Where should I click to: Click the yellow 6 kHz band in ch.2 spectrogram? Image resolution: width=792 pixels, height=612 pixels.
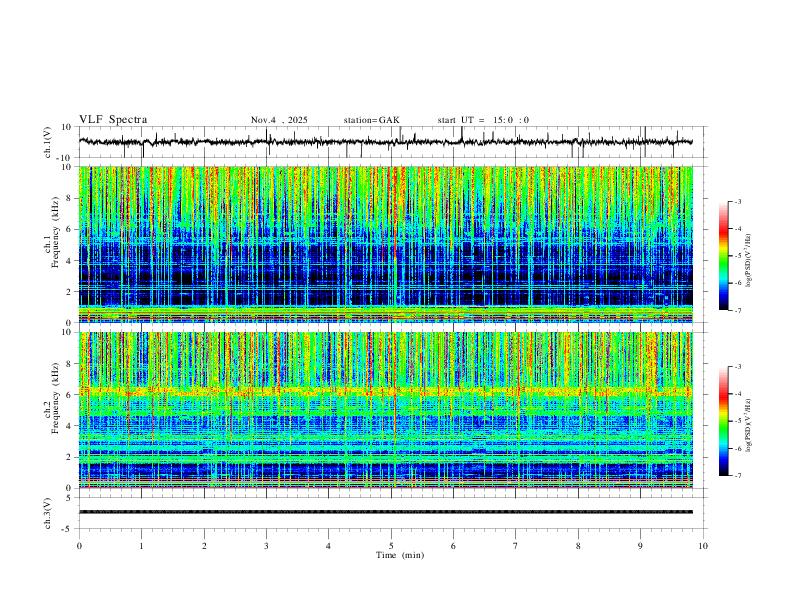[x=385, y=391]
